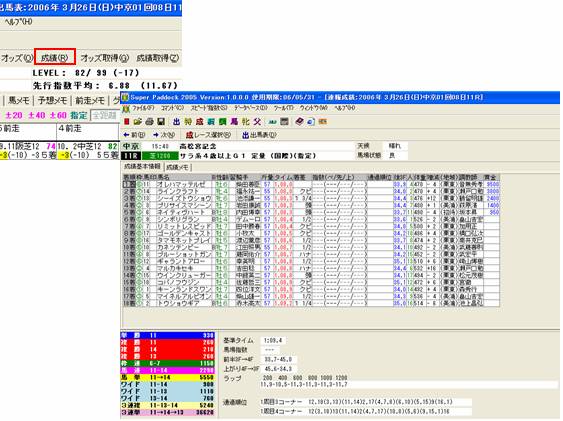Click the 枠連 6-7 payout row
Viewport: 563px width, 421px height.
pyautogui.click(x=167, y=363)
